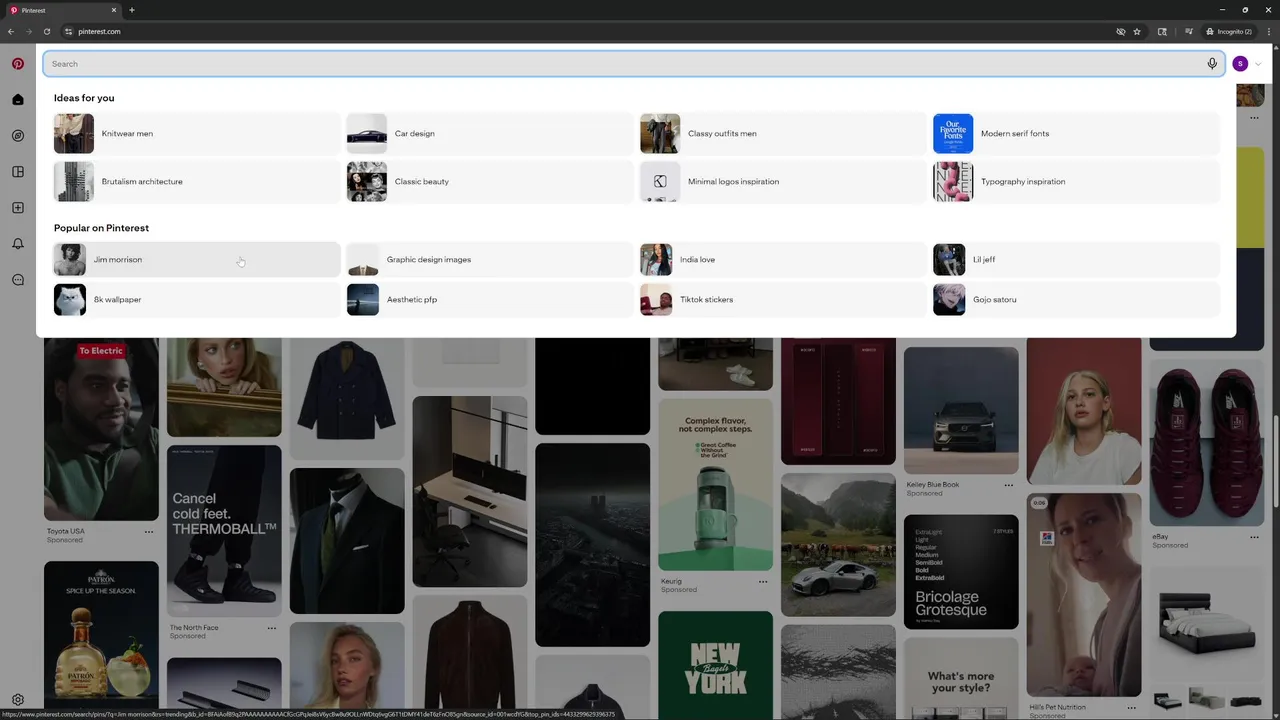Select Brutalism architecture idea
The image size is (1280, 720).
[197, 181]
